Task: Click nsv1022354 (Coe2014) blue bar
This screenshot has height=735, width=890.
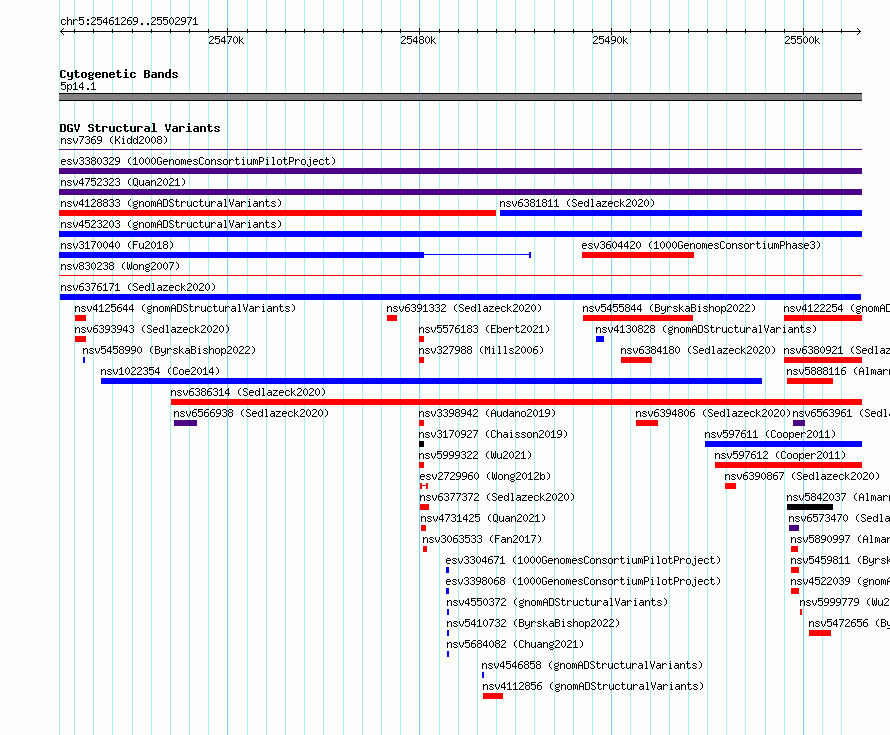Action: 431,381
